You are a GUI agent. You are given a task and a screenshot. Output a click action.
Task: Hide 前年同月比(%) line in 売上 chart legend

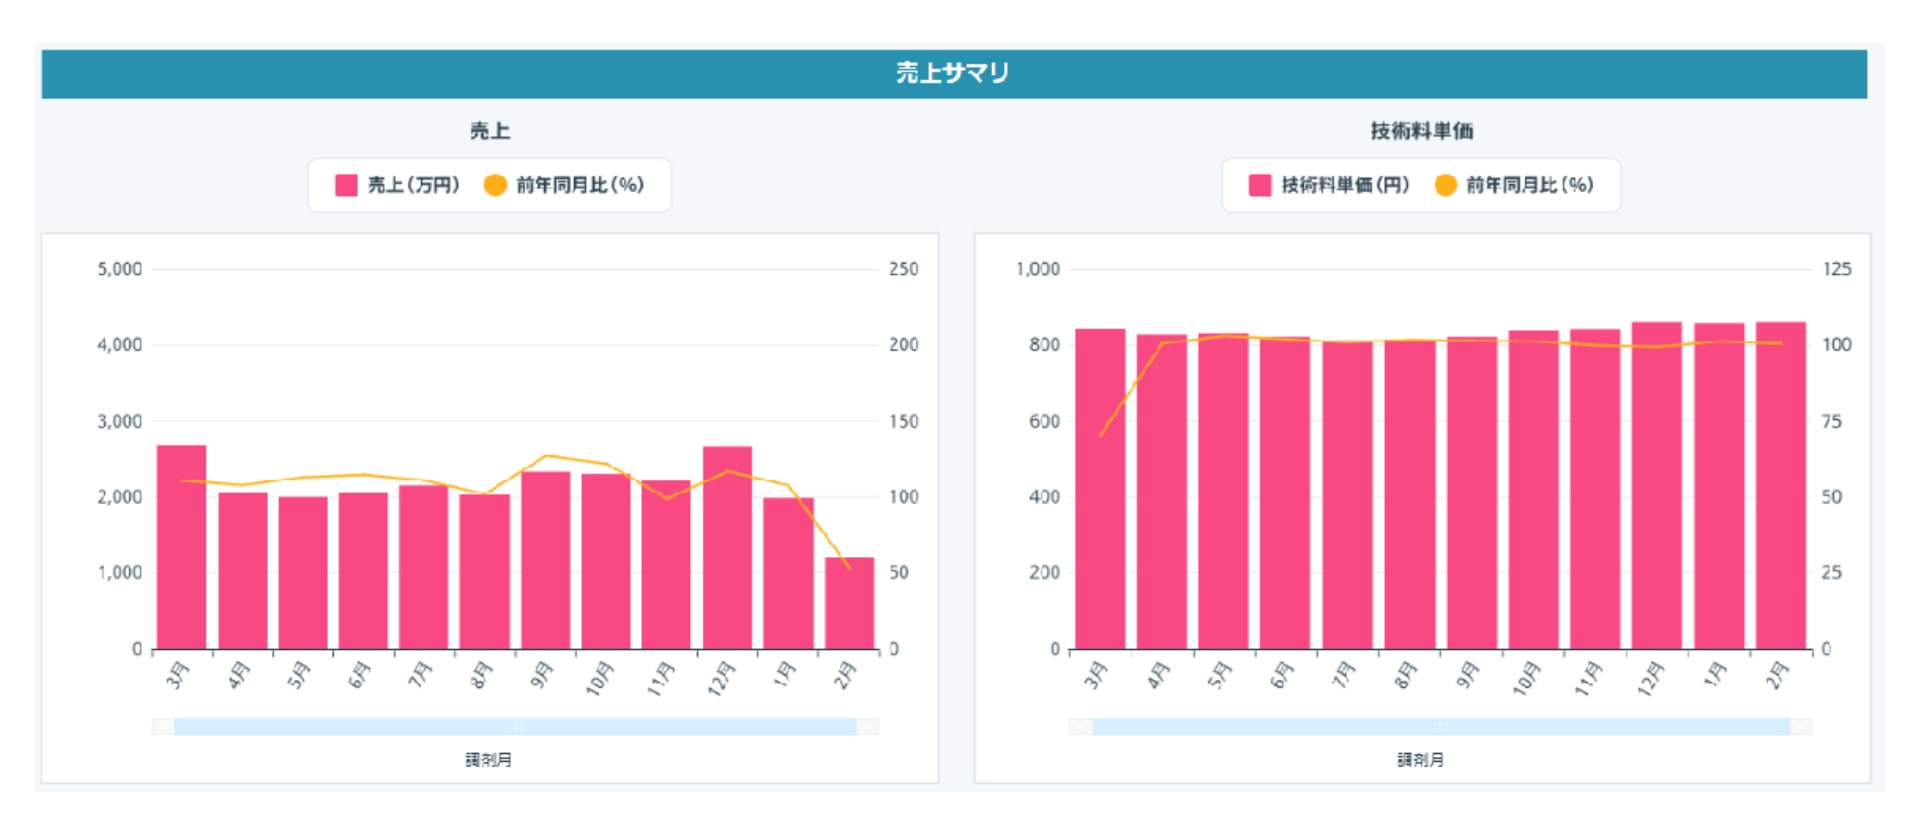pos(580,185)
